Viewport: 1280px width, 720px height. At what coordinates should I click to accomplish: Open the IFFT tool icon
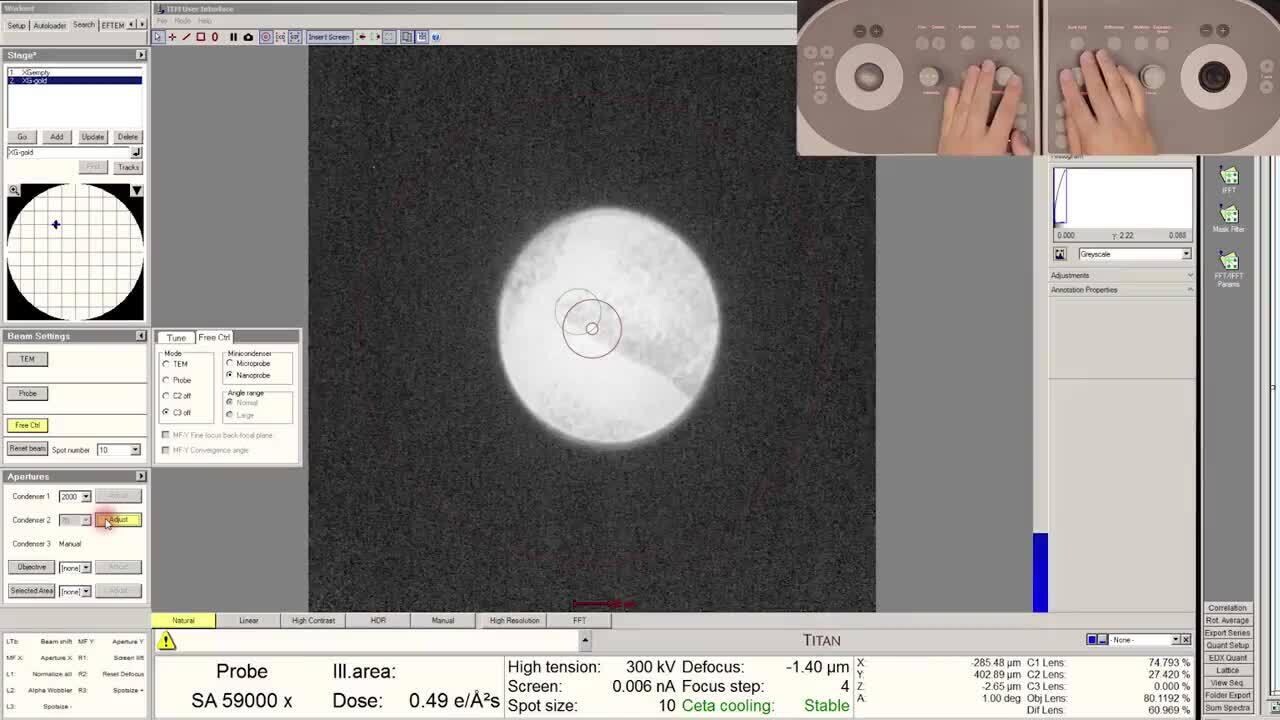point(1229,179)
